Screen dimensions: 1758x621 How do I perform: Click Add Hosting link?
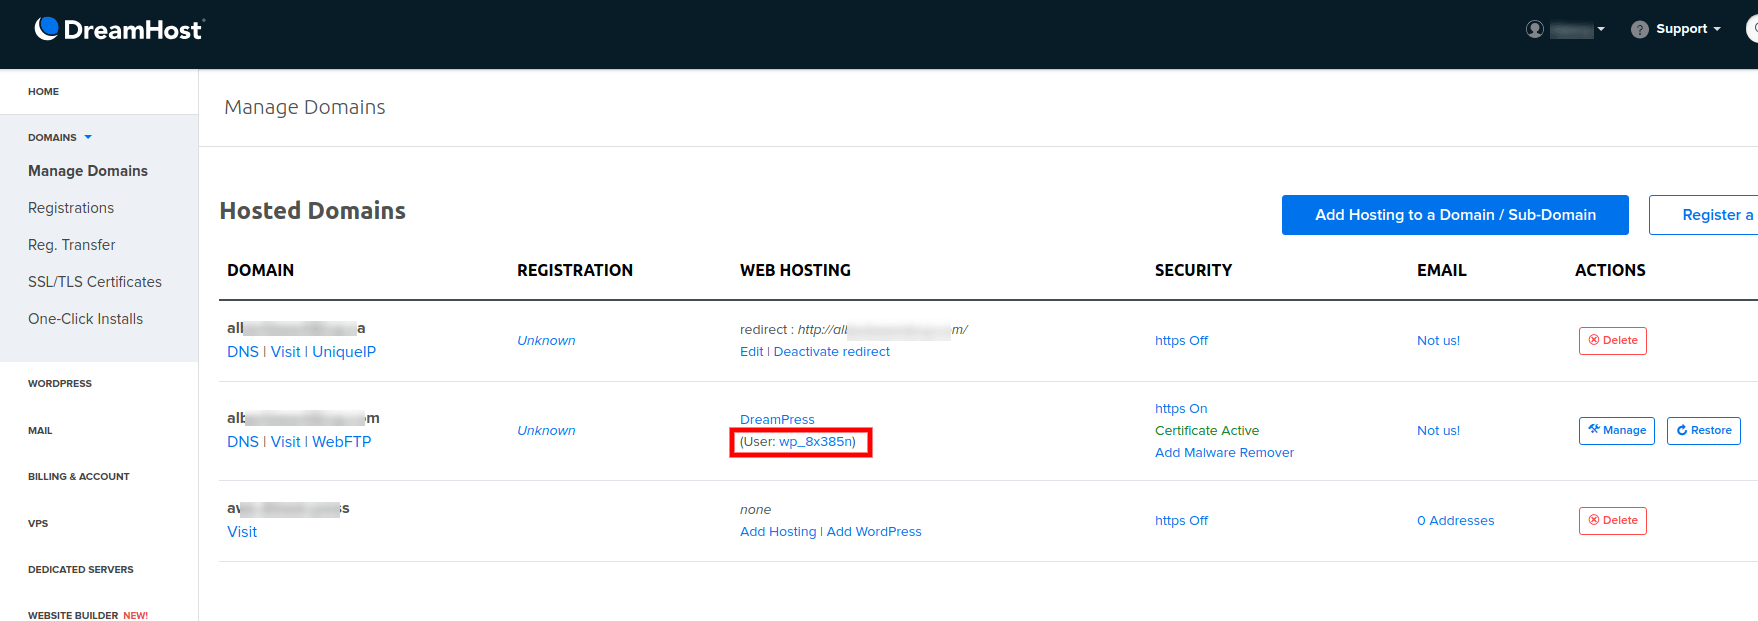pyautogui.click(x=778, y=532)
